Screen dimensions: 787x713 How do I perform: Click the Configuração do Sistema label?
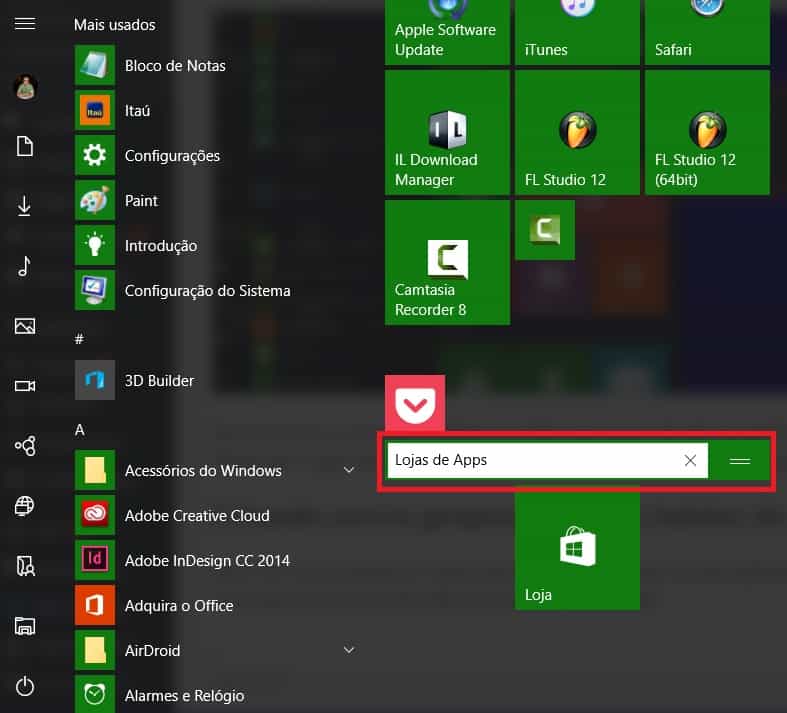click(207, 291)
